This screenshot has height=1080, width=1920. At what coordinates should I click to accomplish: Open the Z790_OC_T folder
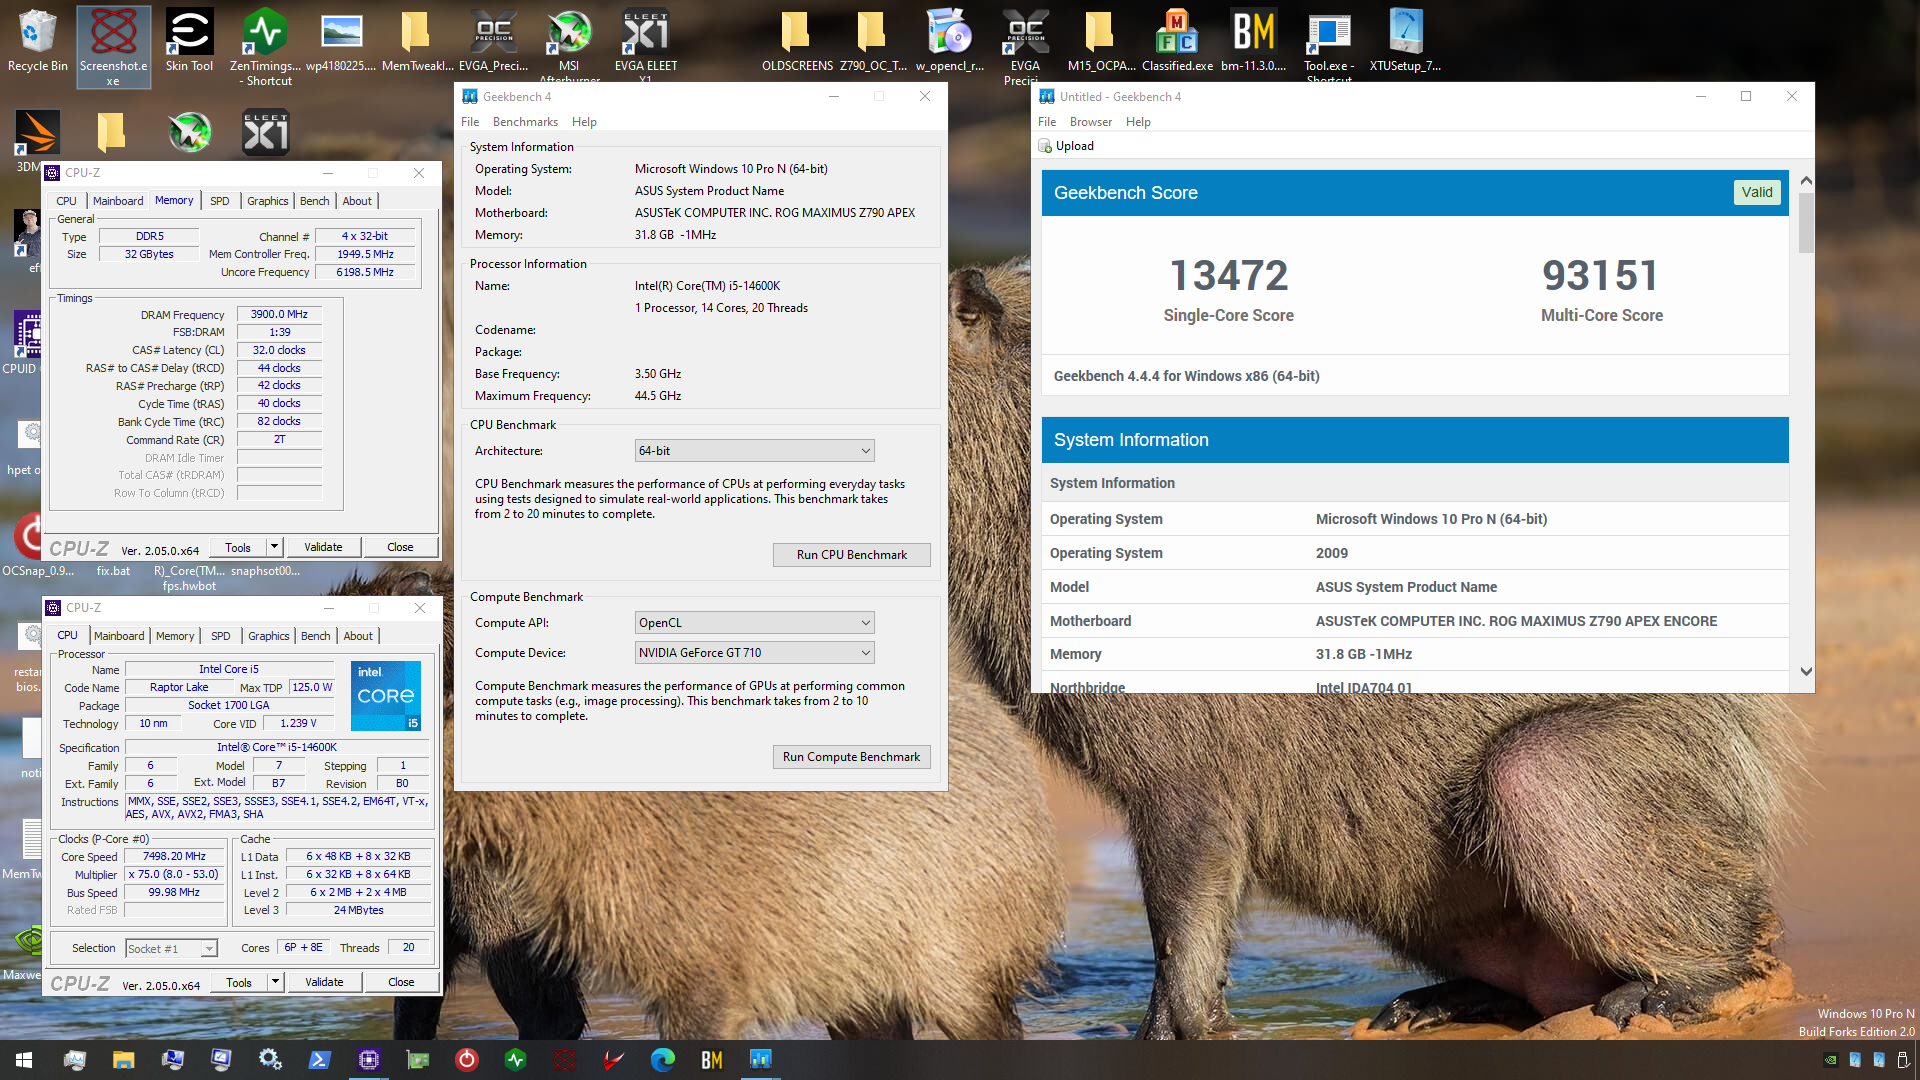[873, 40]
